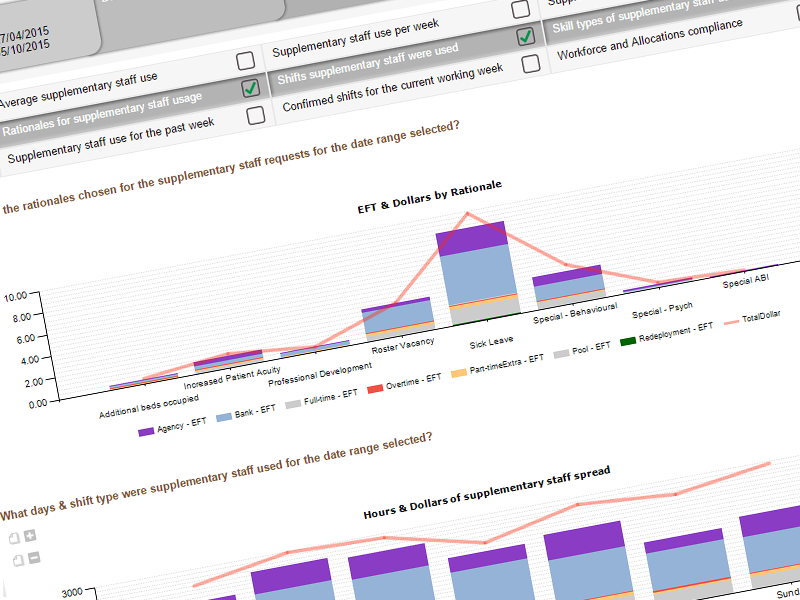
Task: Untick Shifts supplementary staff were used
Action: point(526,36)
